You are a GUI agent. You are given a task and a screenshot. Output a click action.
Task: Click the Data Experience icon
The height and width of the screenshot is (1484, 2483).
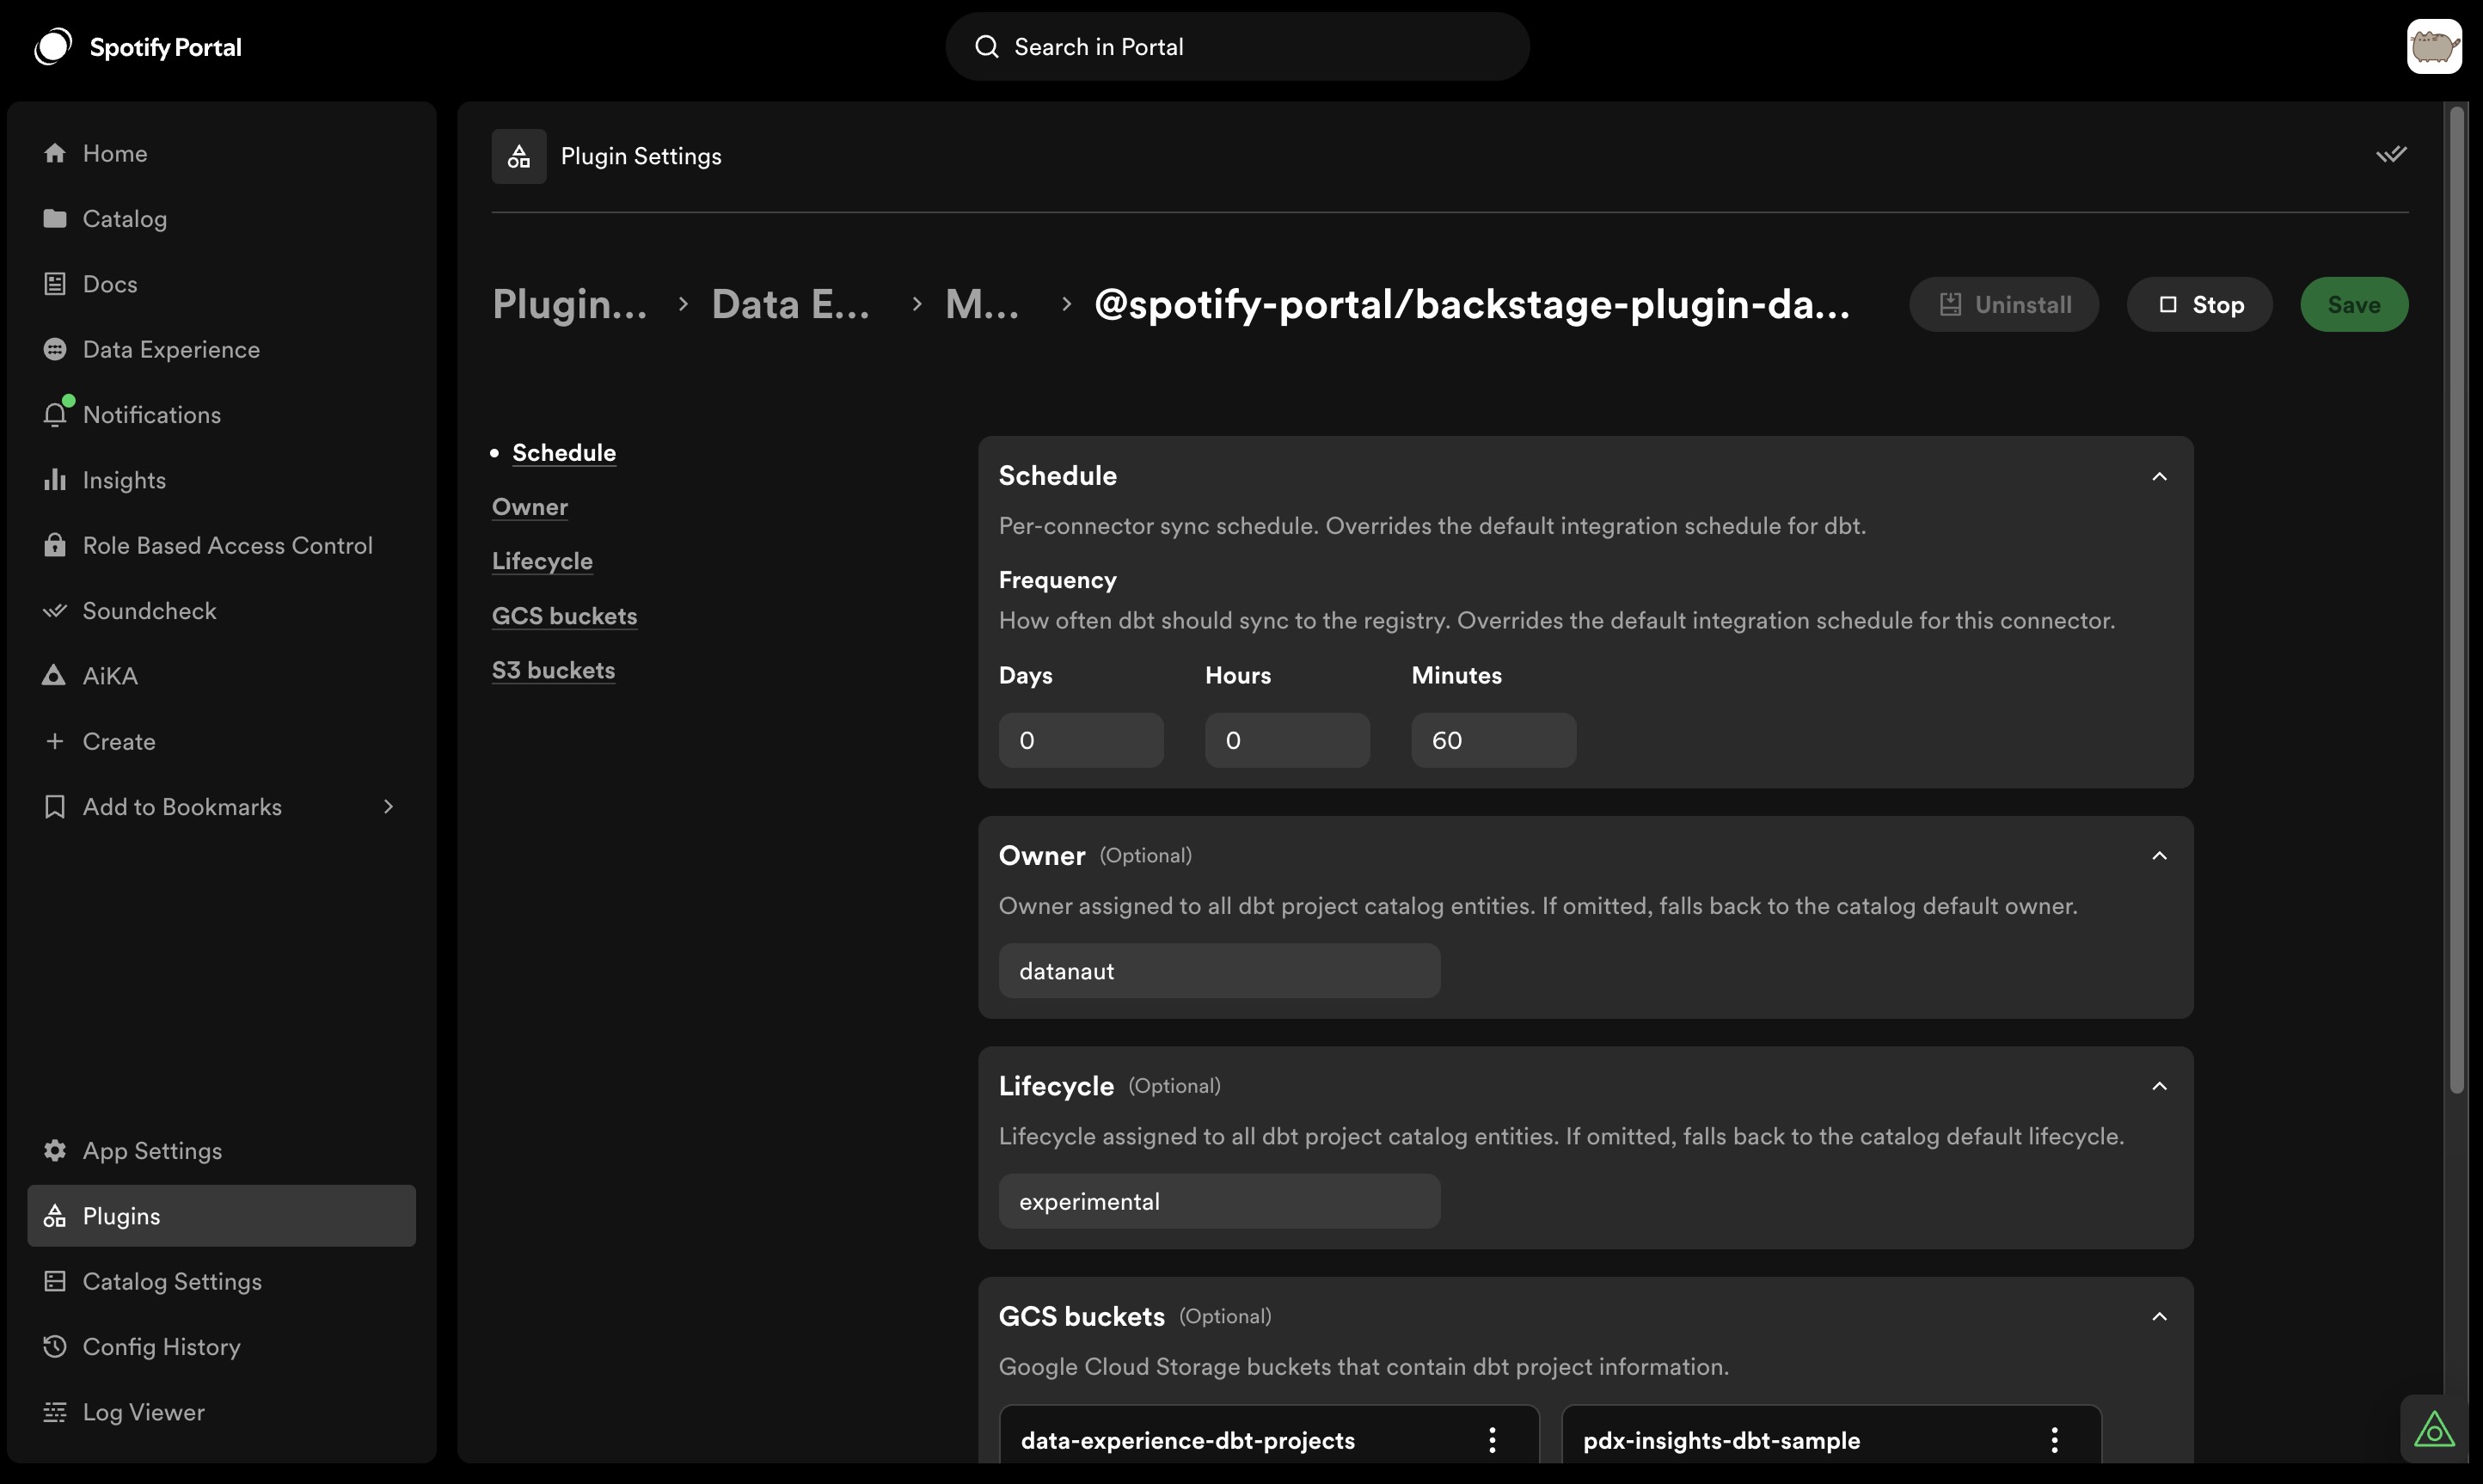[55, 349]
